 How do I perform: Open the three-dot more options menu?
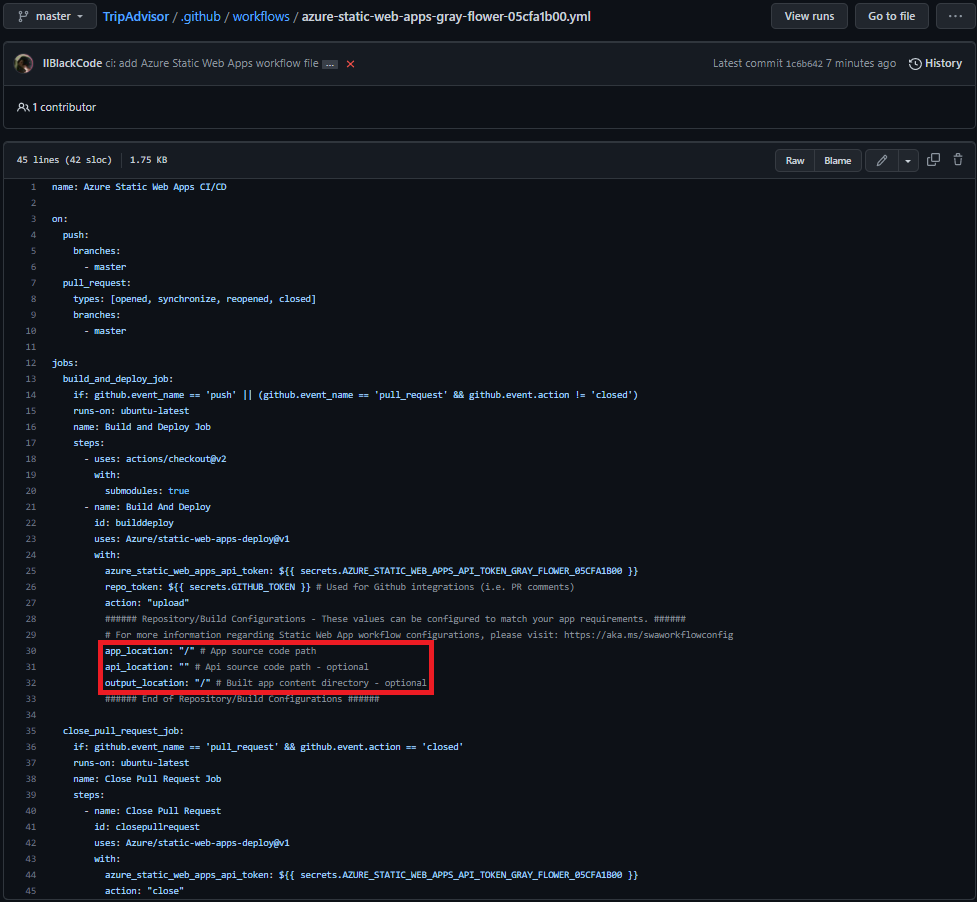(x=955, y=16)
